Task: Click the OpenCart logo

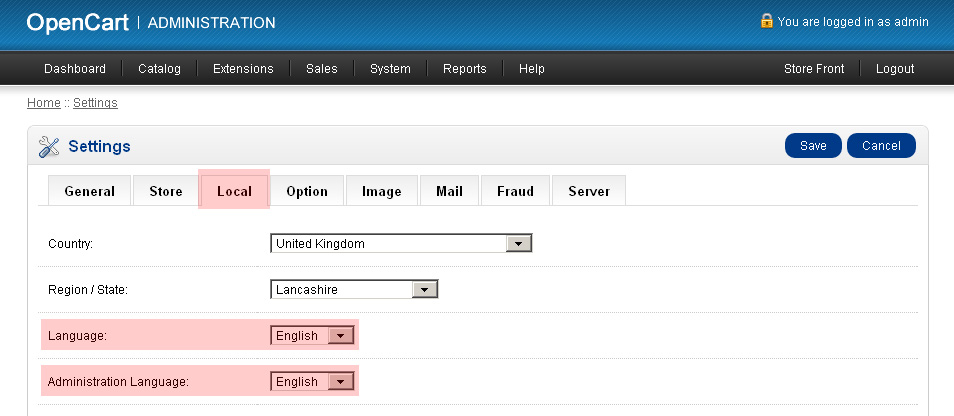Action: click(x=78, y=22)
